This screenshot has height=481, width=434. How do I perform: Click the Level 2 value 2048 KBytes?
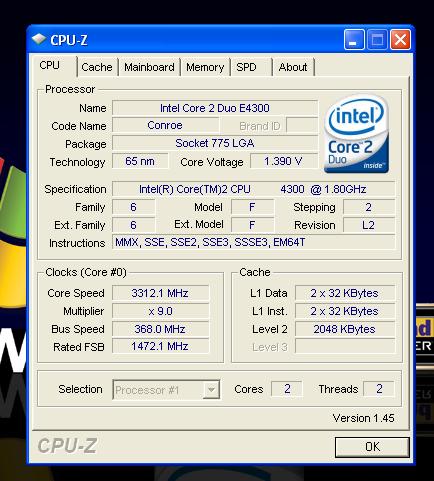[345, 329]
